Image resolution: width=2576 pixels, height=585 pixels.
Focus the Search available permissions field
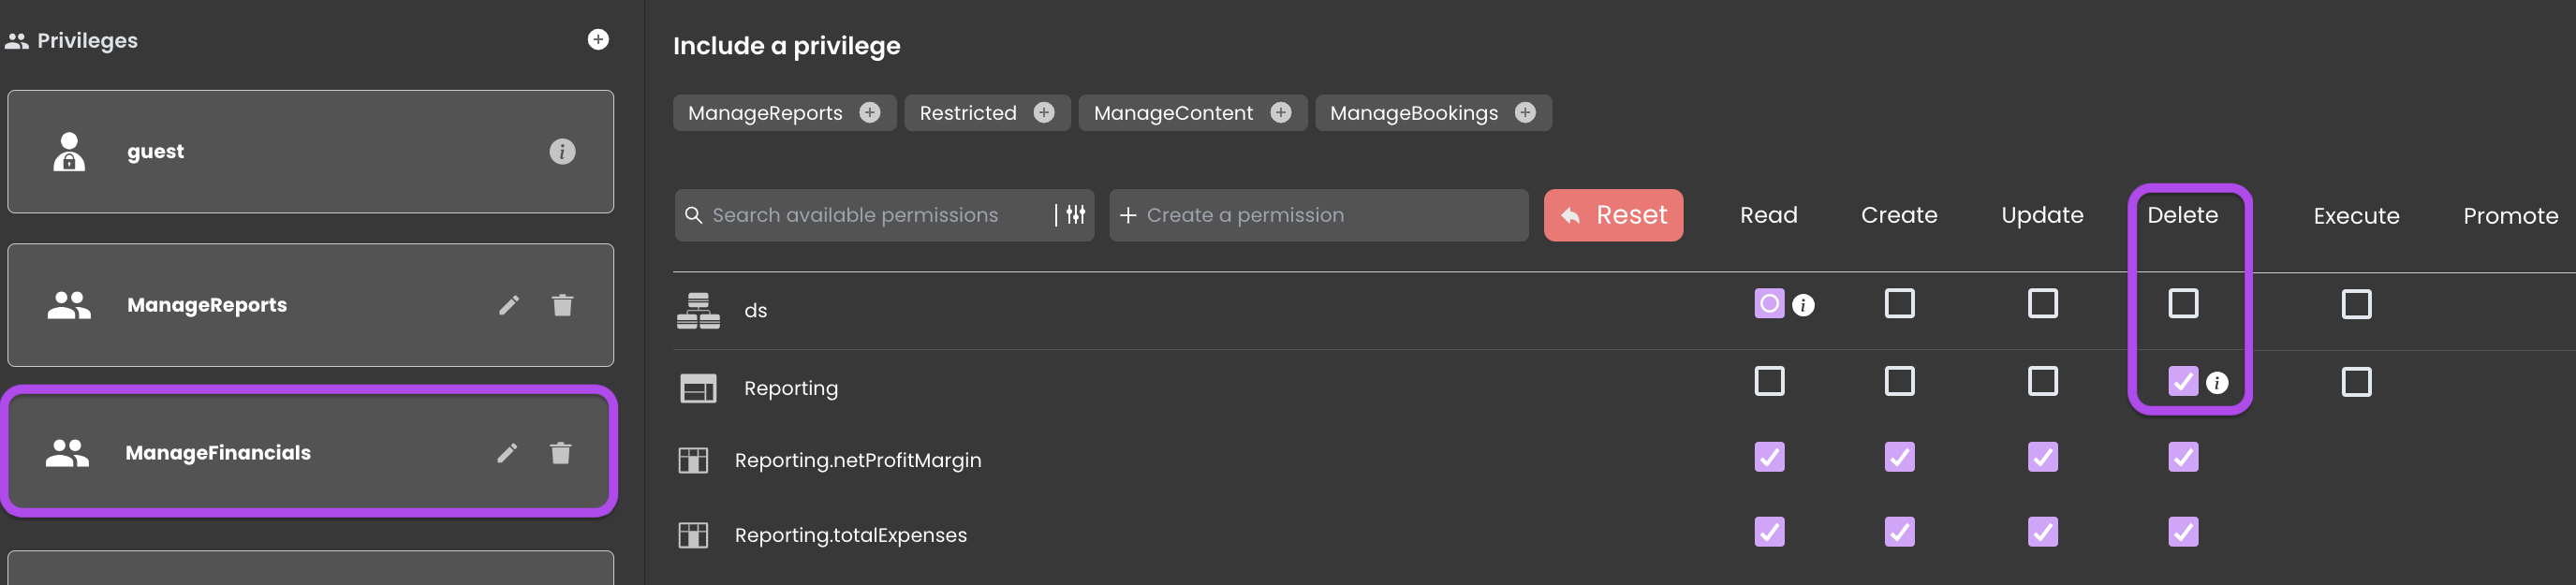coord(865,215)
